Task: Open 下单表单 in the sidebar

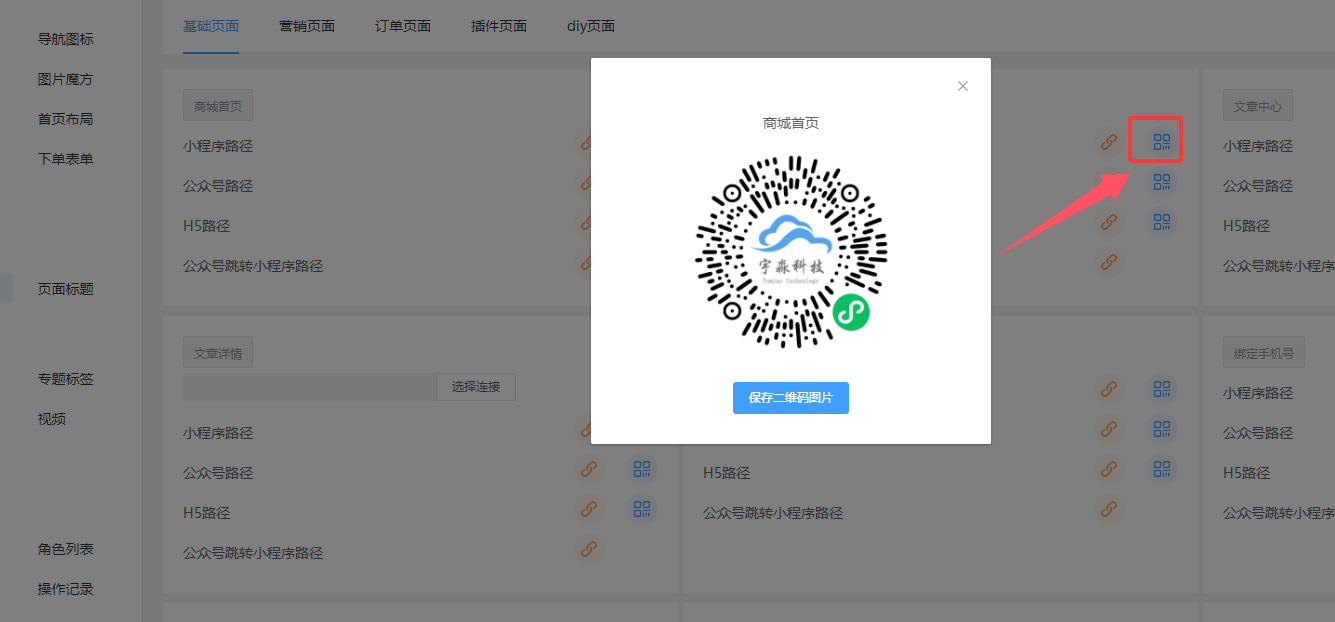Action: (x=66, y=159)
